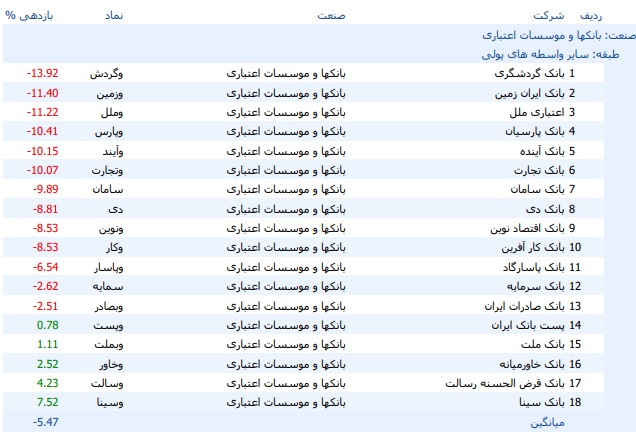Viewport: 636px width, 432px height.
Task: Click the symbol وملل
Action: click(x=112, y=112)
